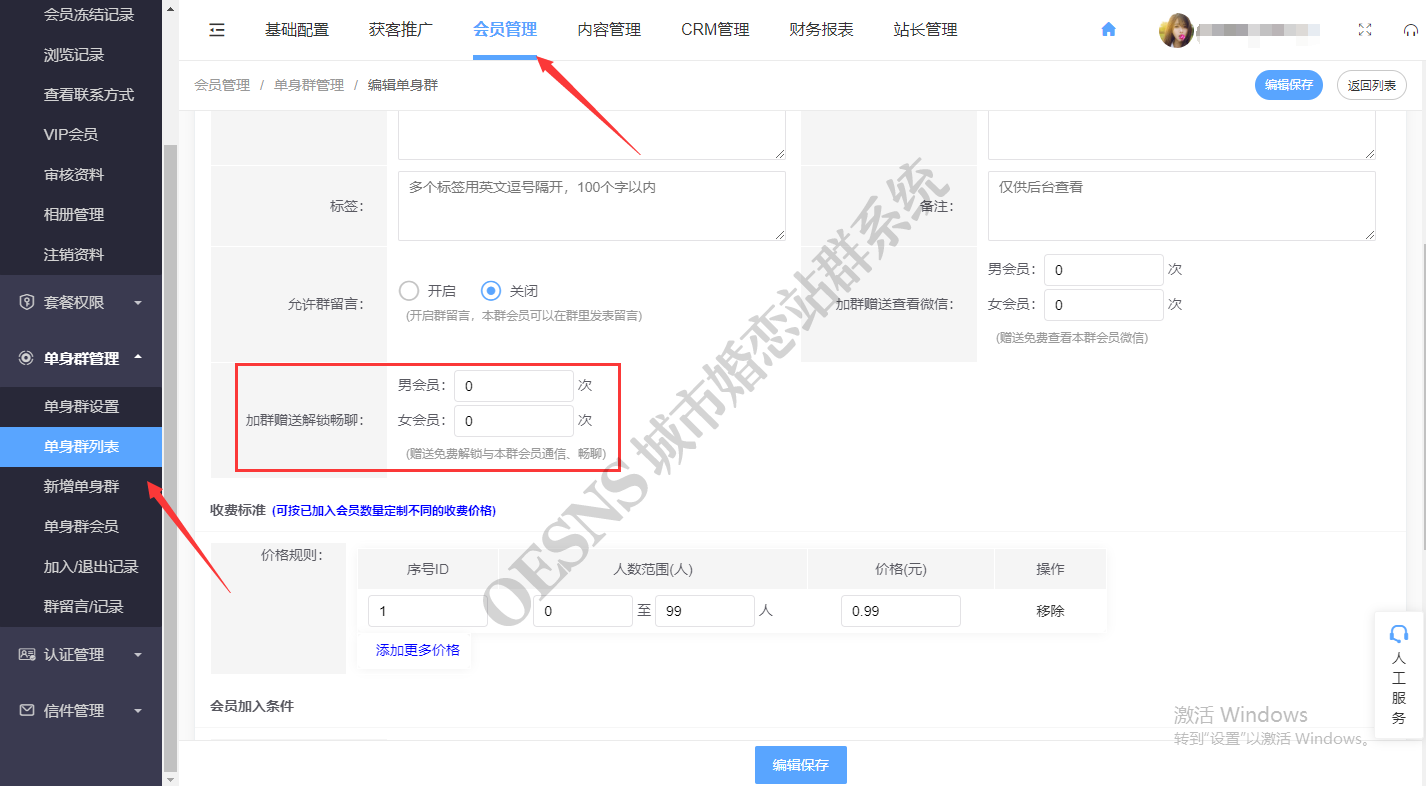Image resolution: width=1426 pixels, height=786 pixels.
Task: Click the circle icon beside 单身群管理
Action: (27, 358)
